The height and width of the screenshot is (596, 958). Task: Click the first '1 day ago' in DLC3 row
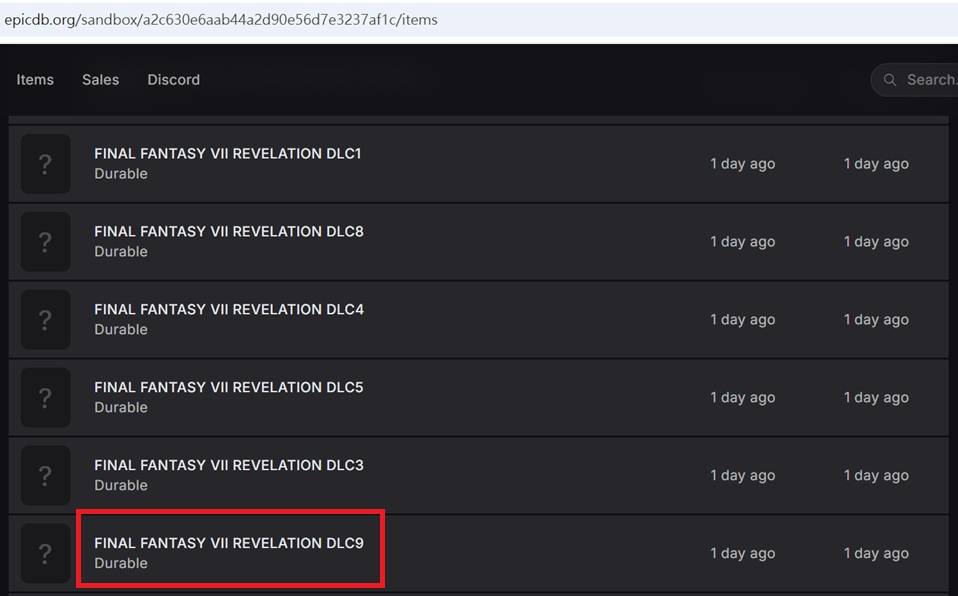tap(742, 476)
